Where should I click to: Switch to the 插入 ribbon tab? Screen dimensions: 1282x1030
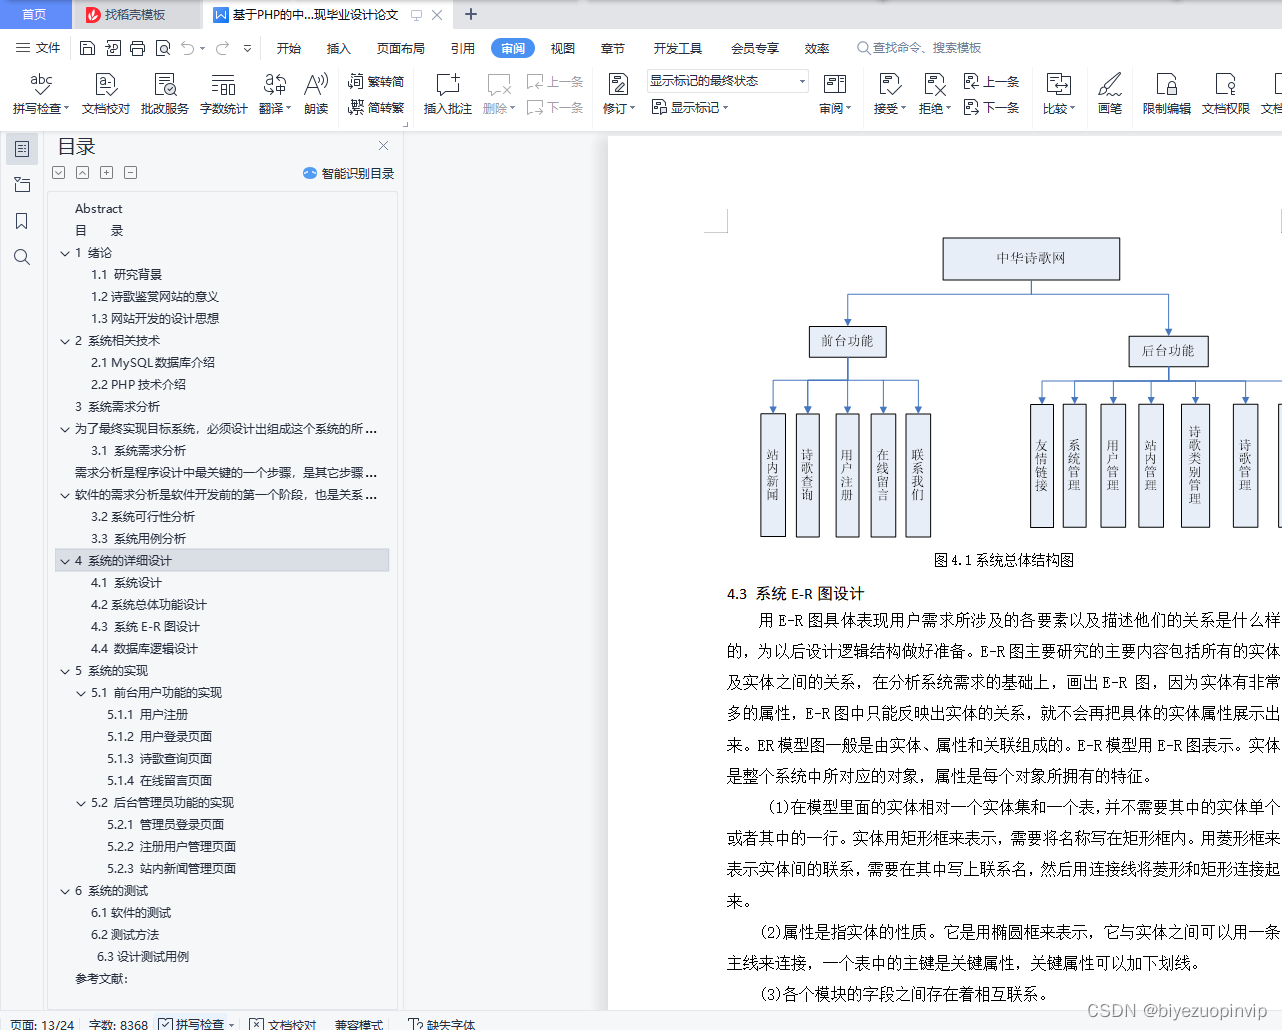click(x=339, y=48)
